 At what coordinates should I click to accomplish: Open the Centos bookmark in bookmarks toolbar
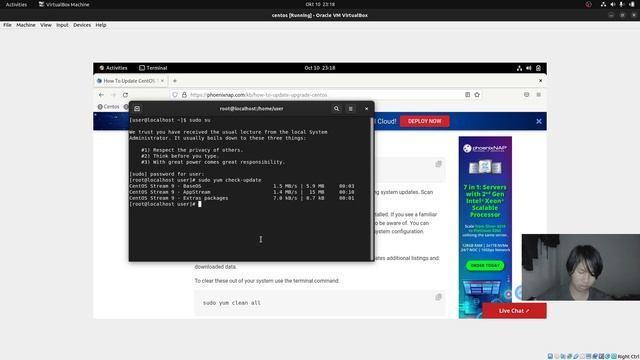pos(108,107)
